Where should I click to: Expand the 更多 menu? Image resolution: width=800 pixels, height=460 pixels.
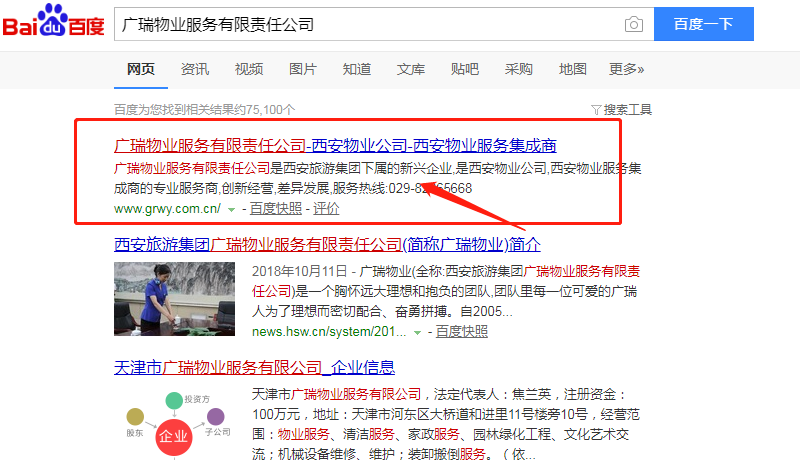pyautogui.click(x=626, y=69)
